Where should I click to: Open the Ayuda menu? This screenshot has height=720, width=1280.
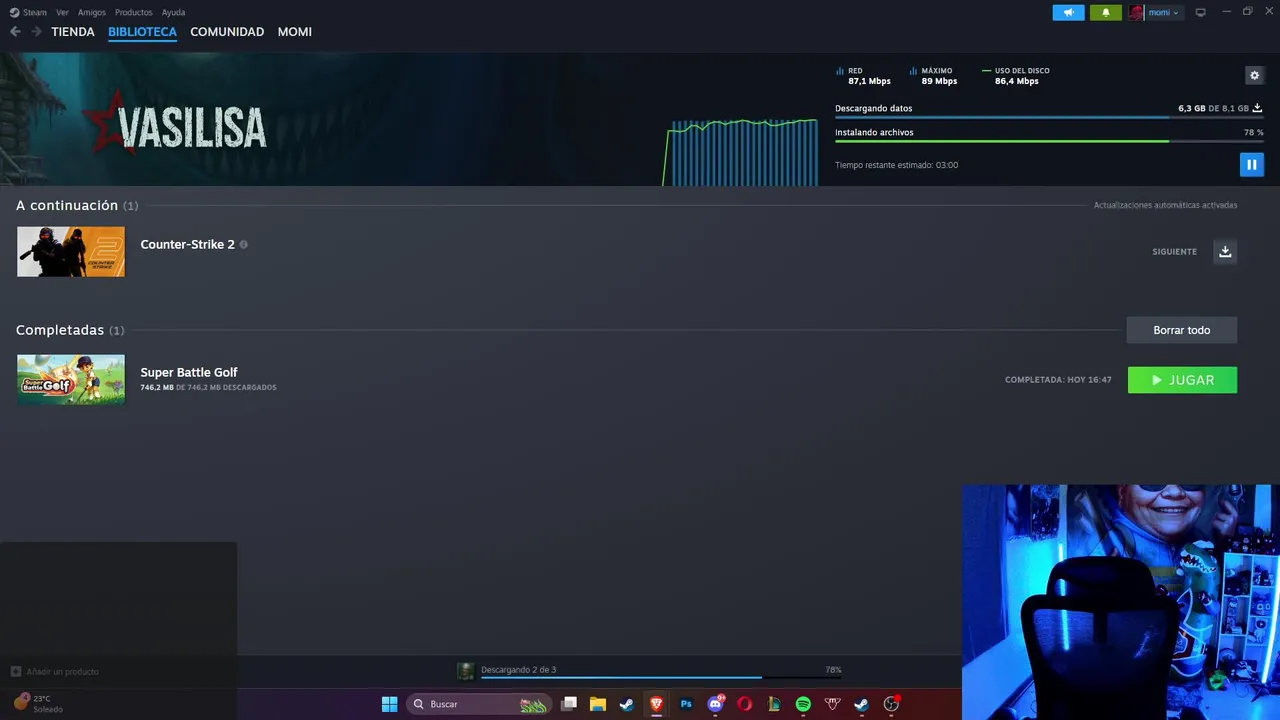(173, 12)
